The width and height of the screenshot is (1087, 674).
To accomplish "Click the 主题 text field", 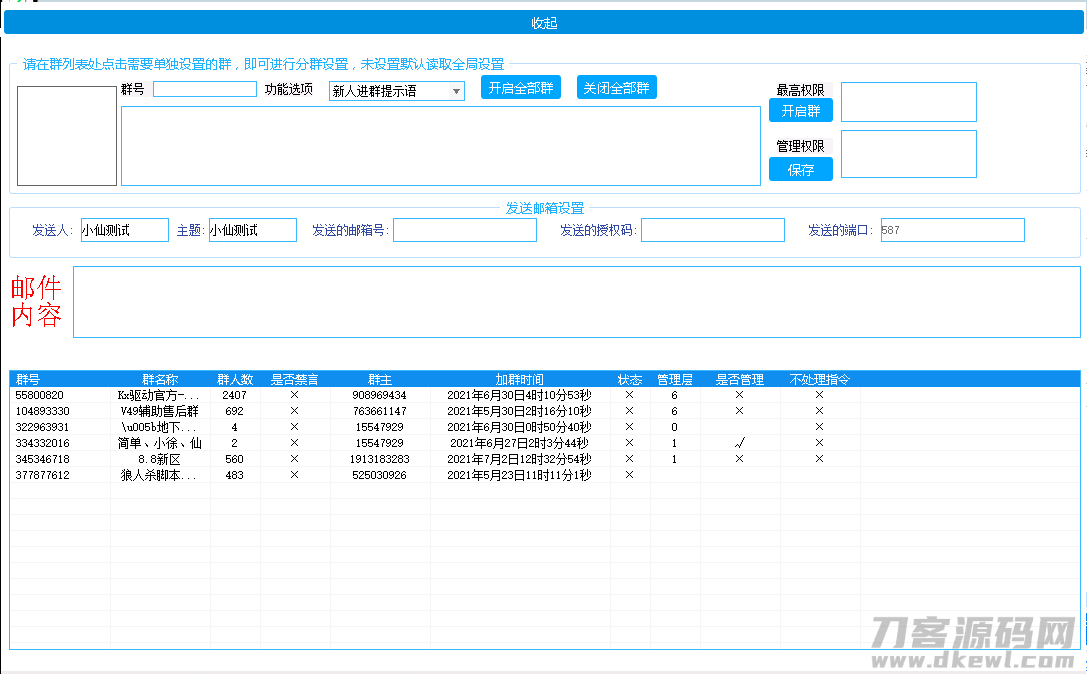I will (253, 230).
